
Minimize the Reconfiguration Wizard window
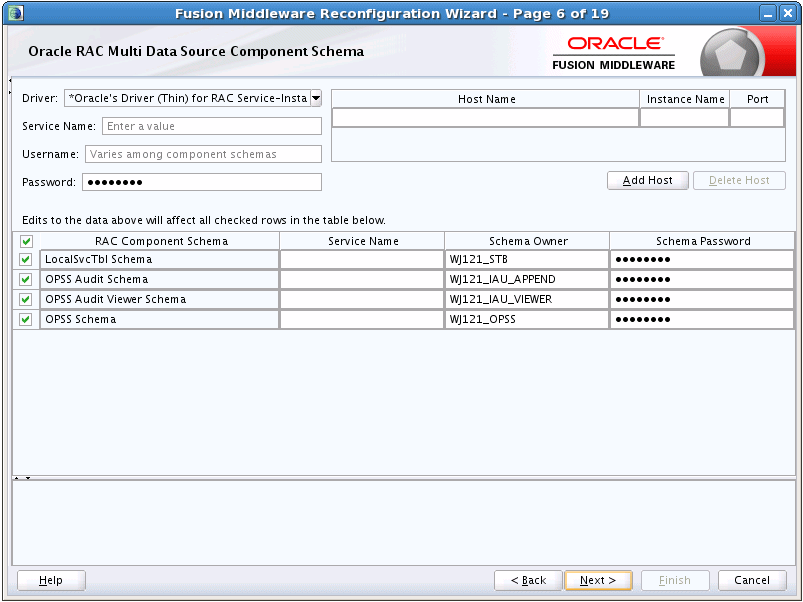click(768, 13)
